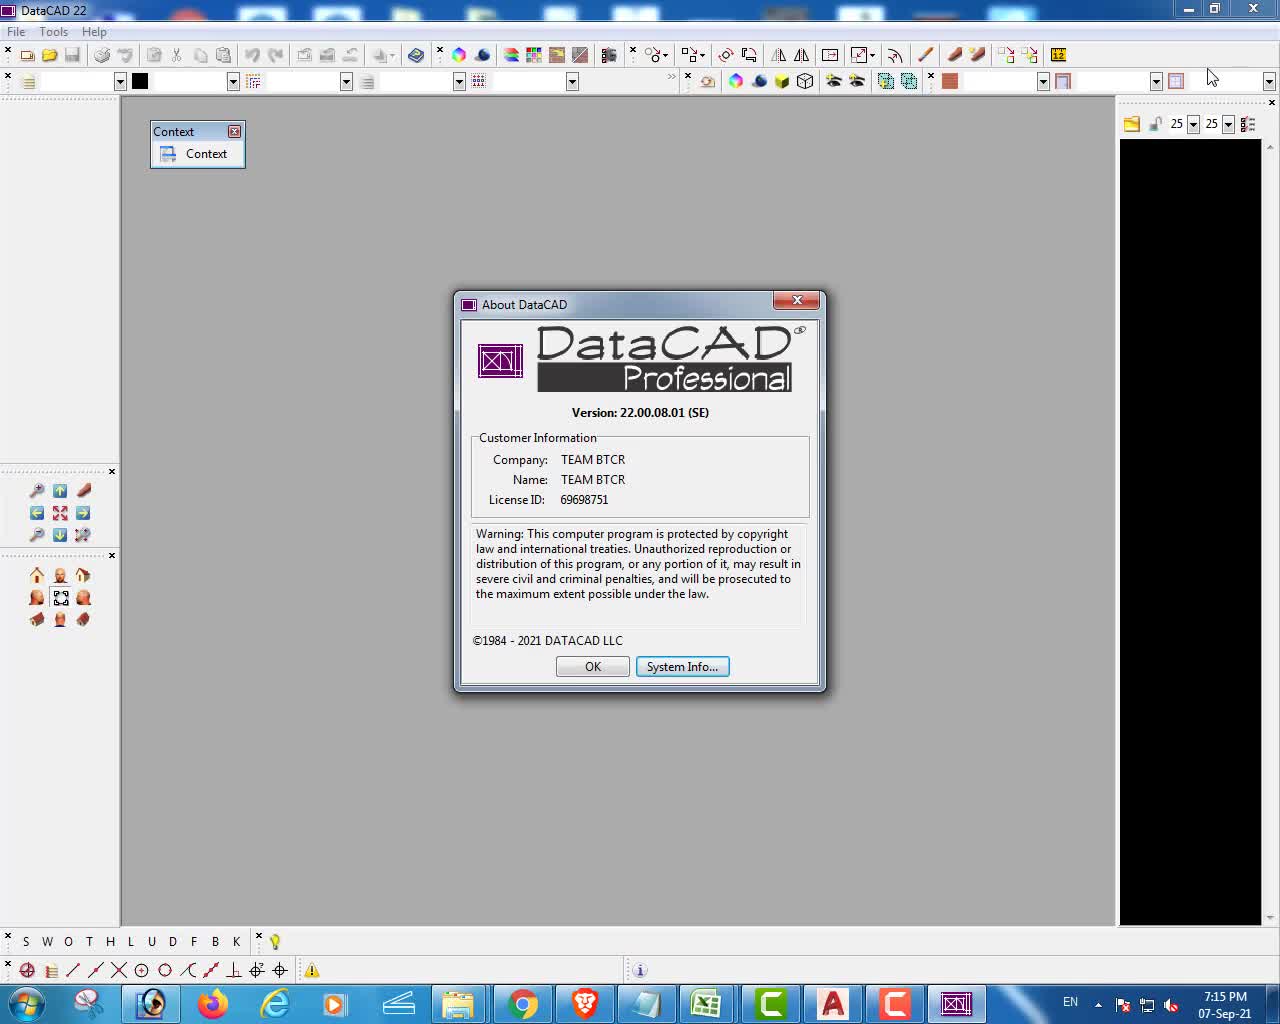
Task: Click the yellow dimension ruler icon
Action: coord(1058,55)
